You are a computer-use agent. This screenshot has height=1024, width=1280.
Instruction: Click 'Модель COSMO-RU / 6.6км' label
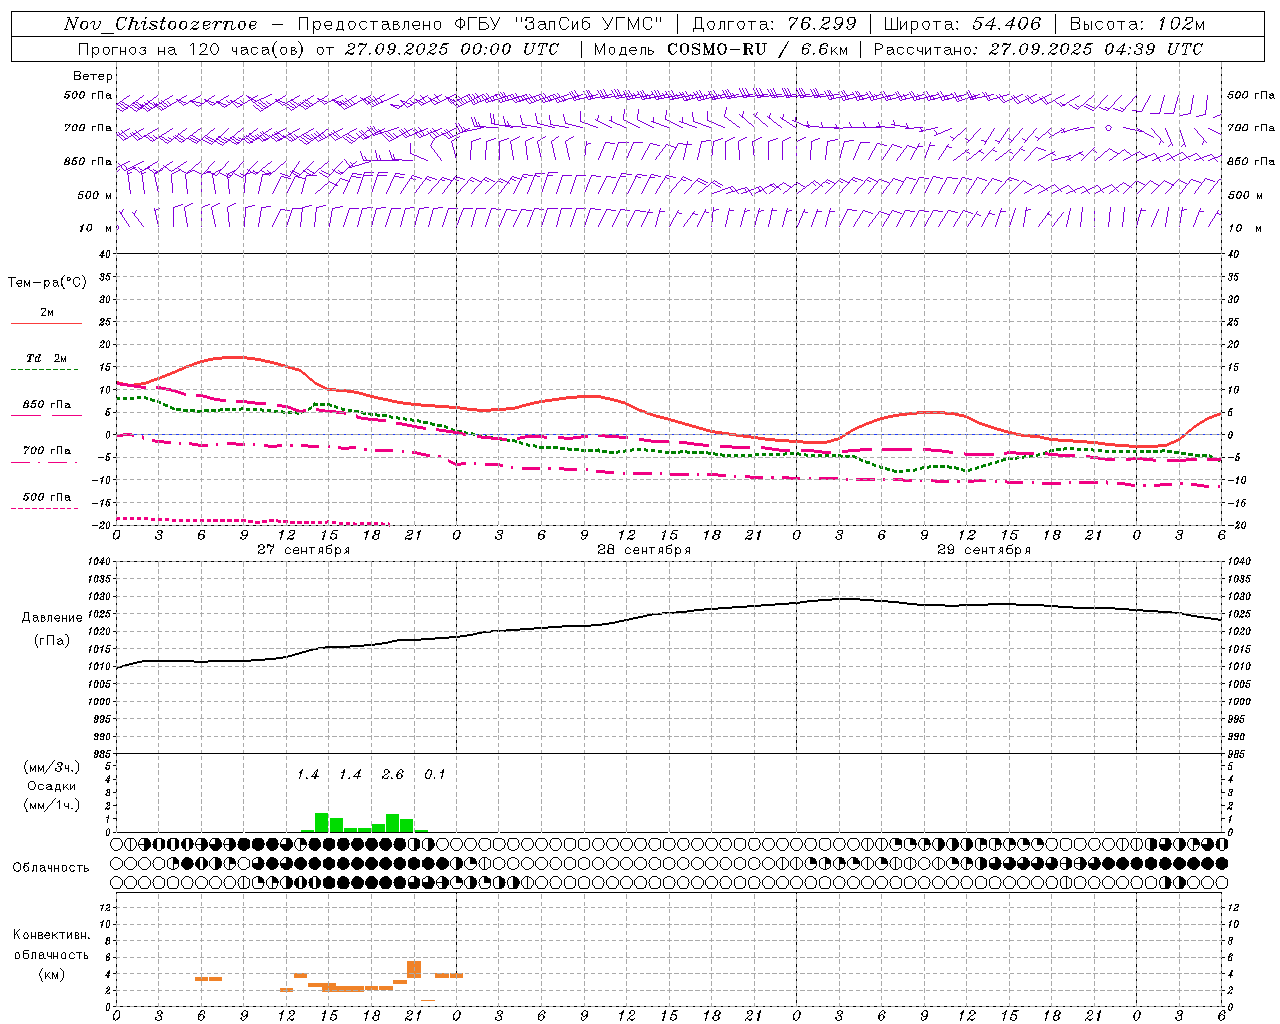point(721,49)
